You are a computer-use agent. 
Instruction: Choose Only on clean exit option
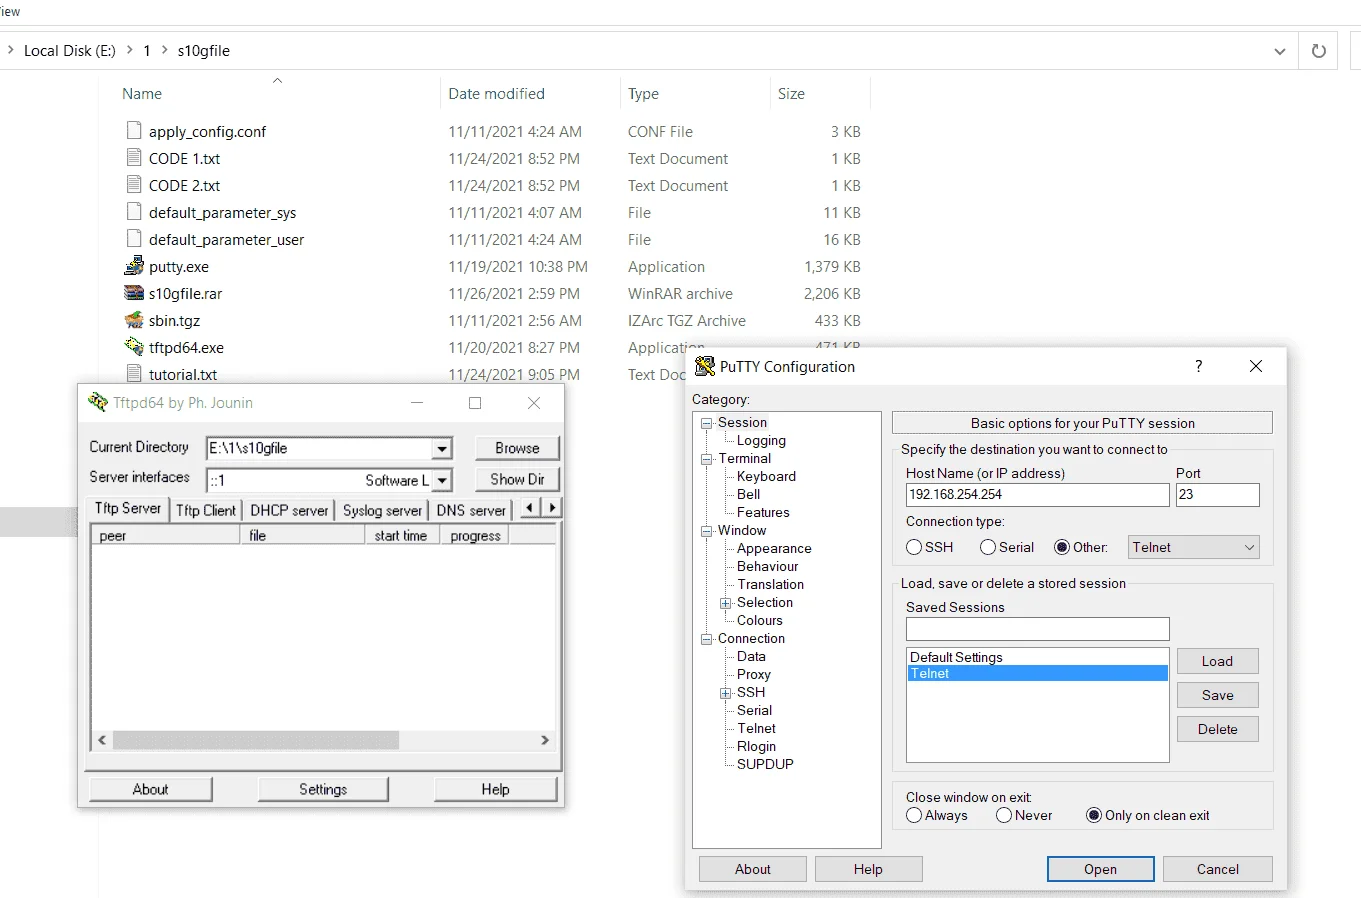1094,815
